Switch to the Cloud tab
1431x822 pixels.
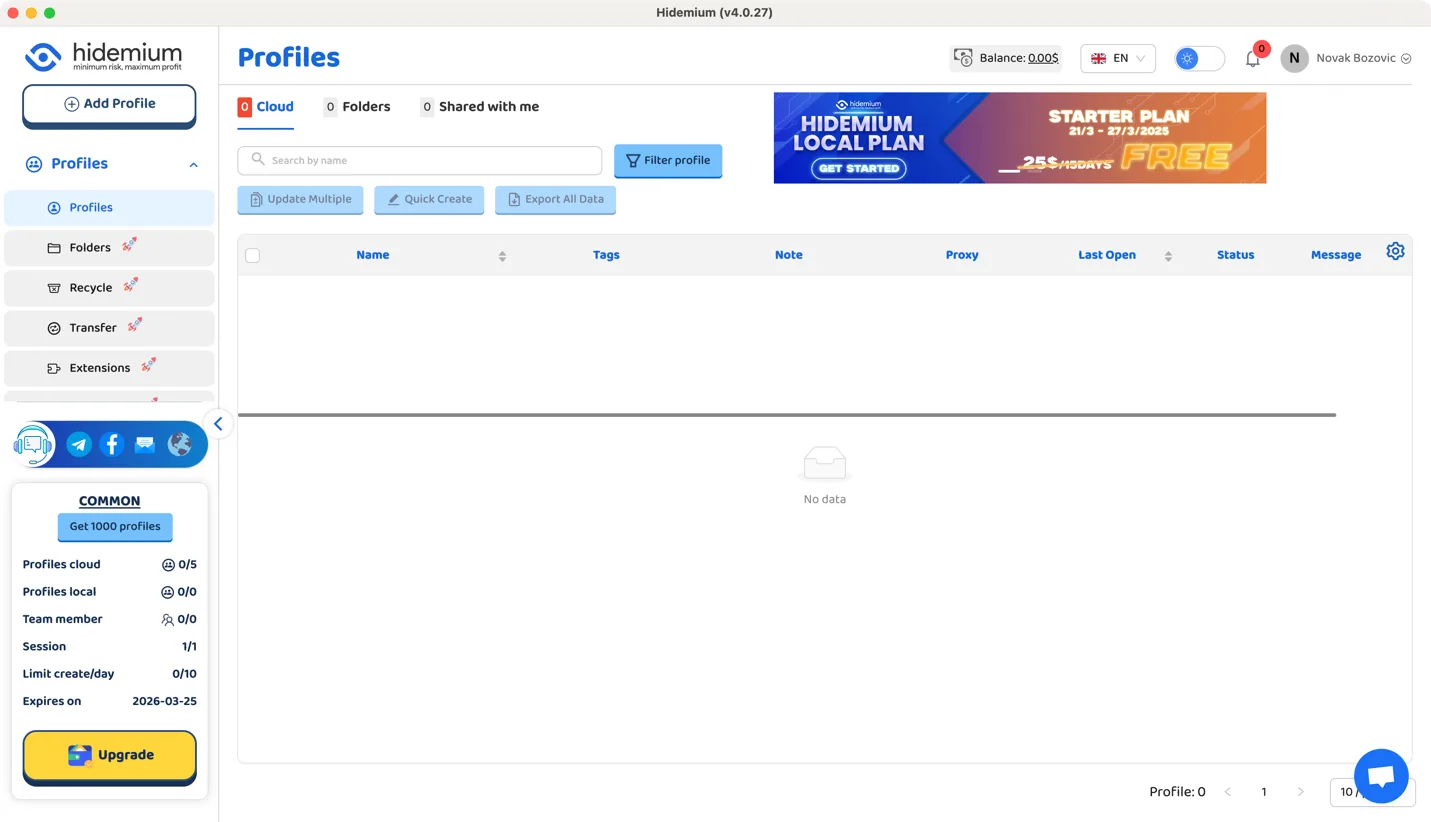[266, 107]
